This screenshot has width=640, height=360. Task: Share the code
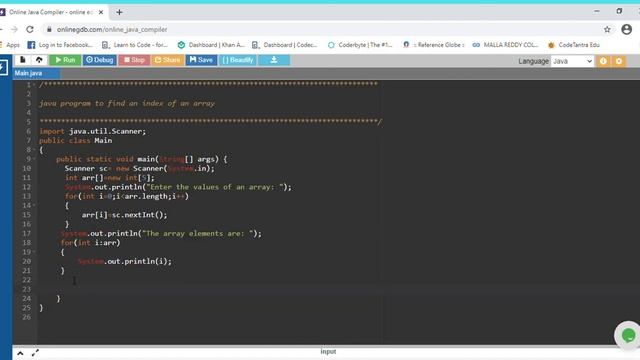[x=167, y=60]
